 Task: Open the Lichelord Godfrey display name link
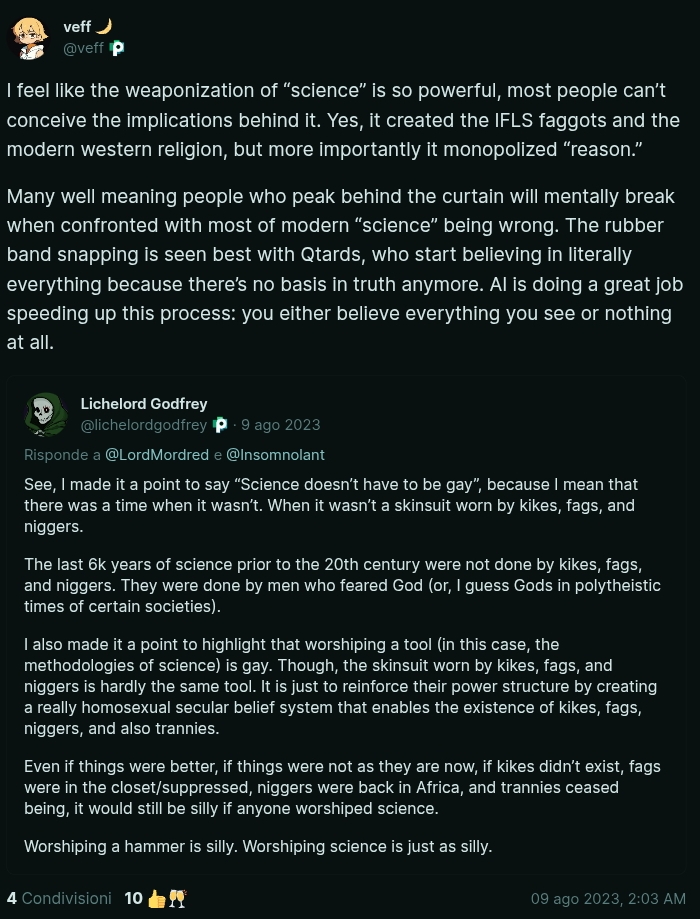click(144, 404)
